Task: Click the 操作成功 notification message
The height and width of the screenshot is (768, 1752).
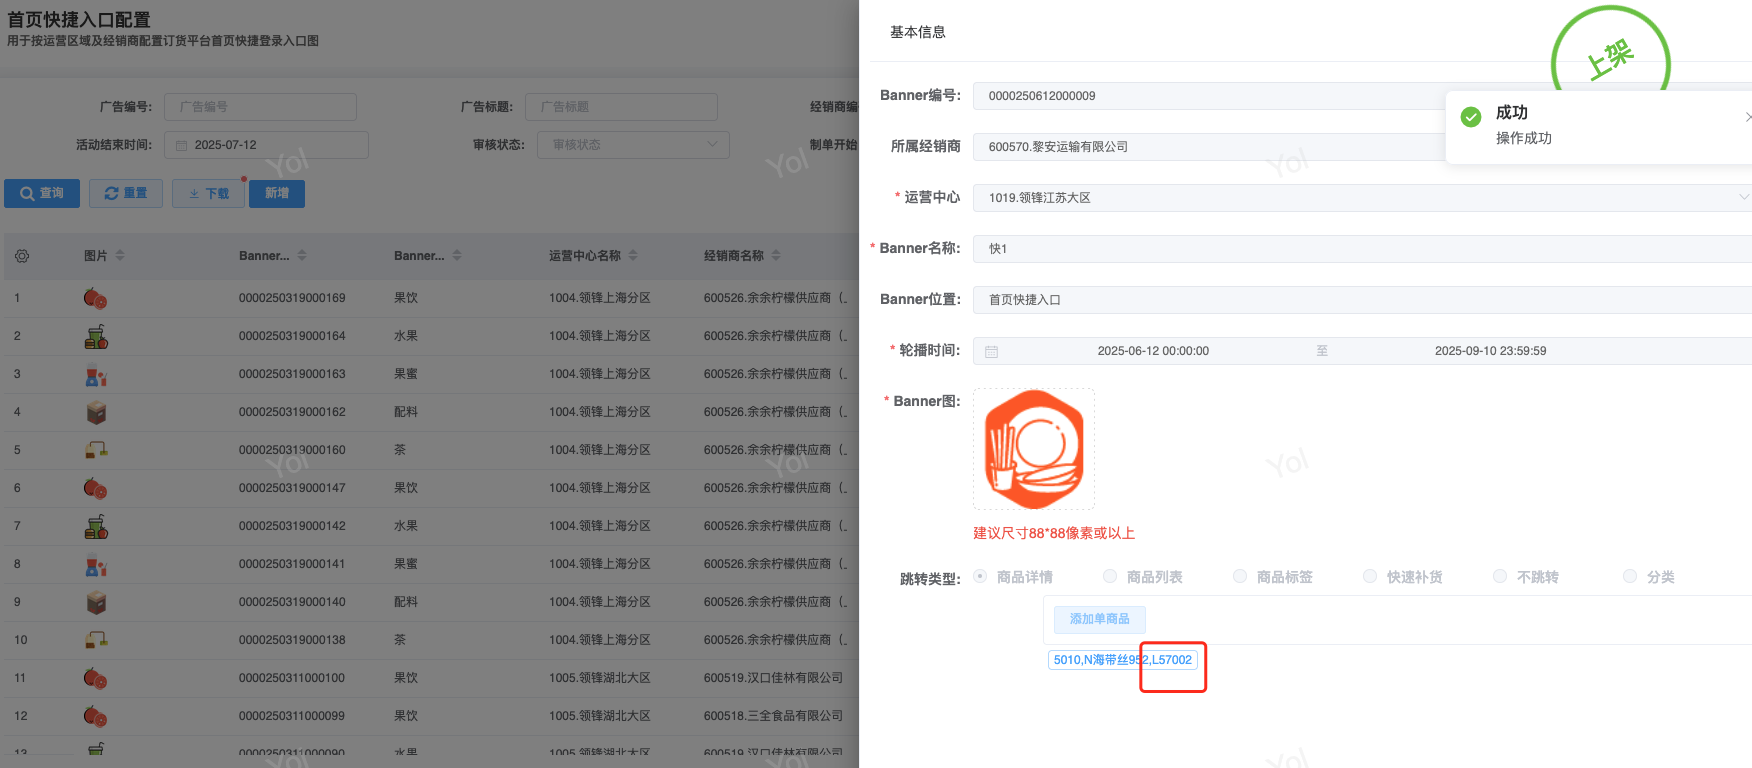Action: [1524, 138]
